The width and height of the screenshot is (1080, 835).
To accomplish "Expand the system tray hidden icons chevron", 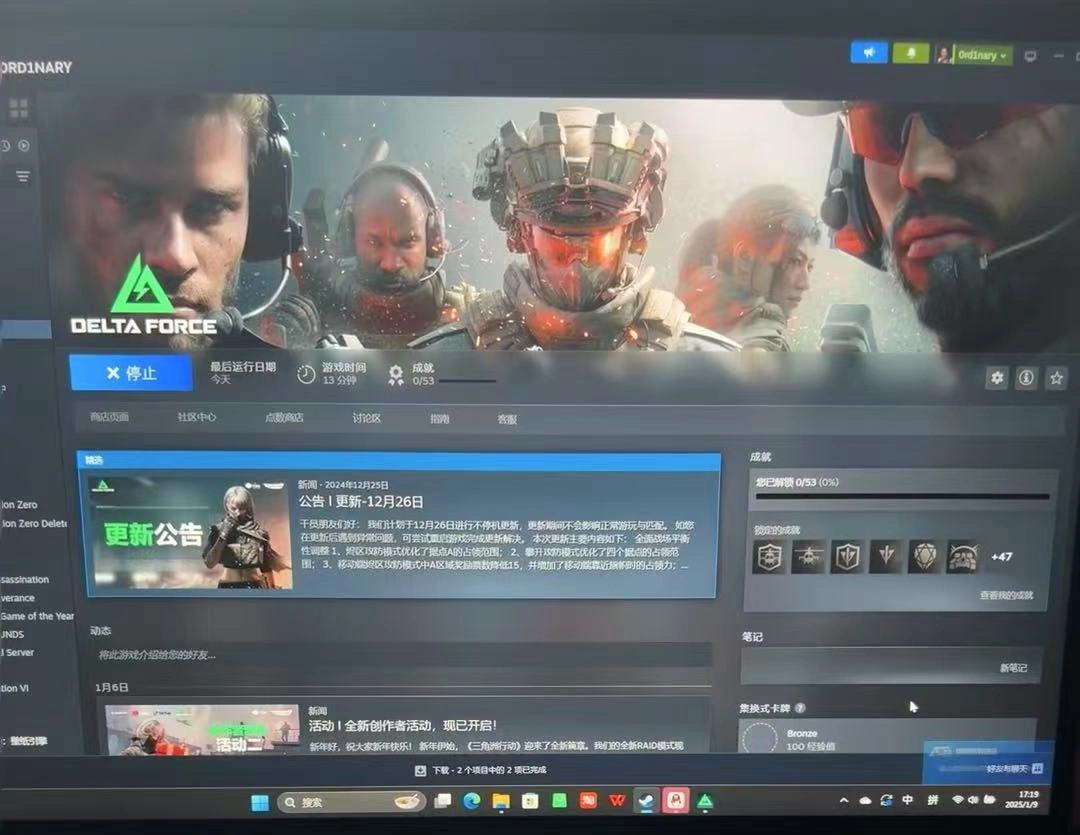I will point(844,800).
